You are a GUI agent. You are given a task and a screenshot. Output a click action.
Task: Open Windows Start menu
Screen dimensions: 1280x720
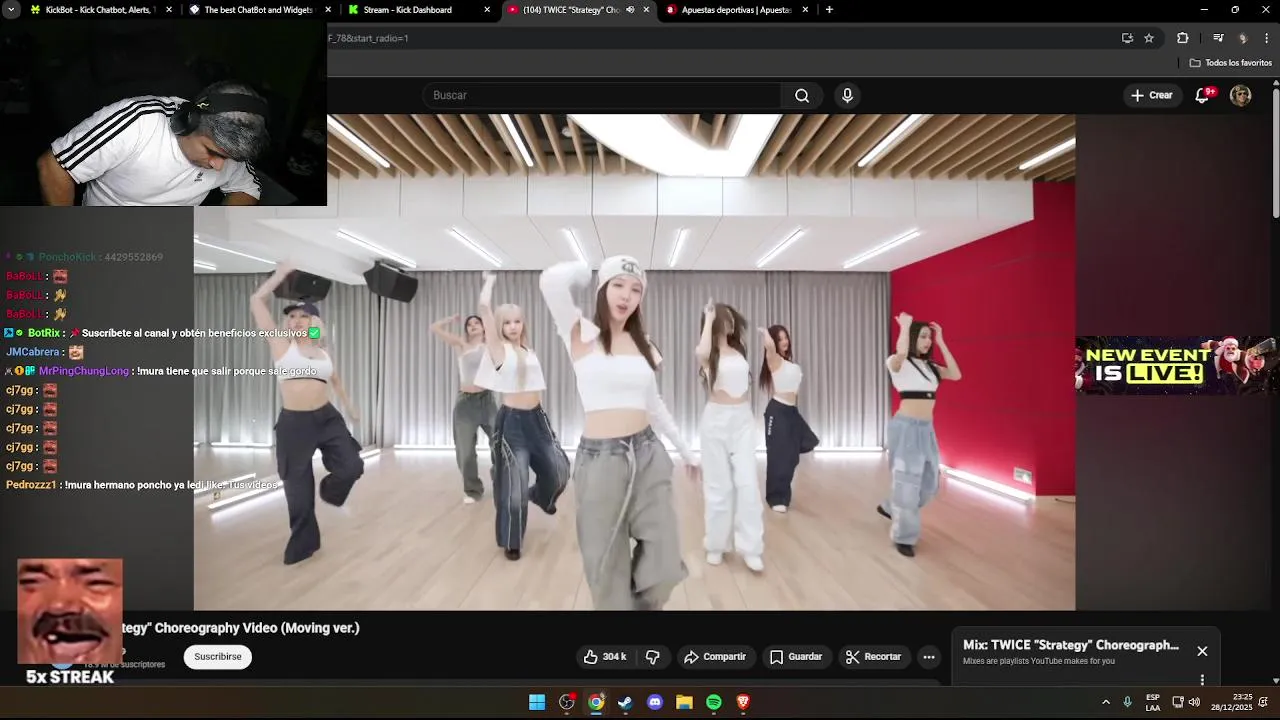tap(537, 702)
